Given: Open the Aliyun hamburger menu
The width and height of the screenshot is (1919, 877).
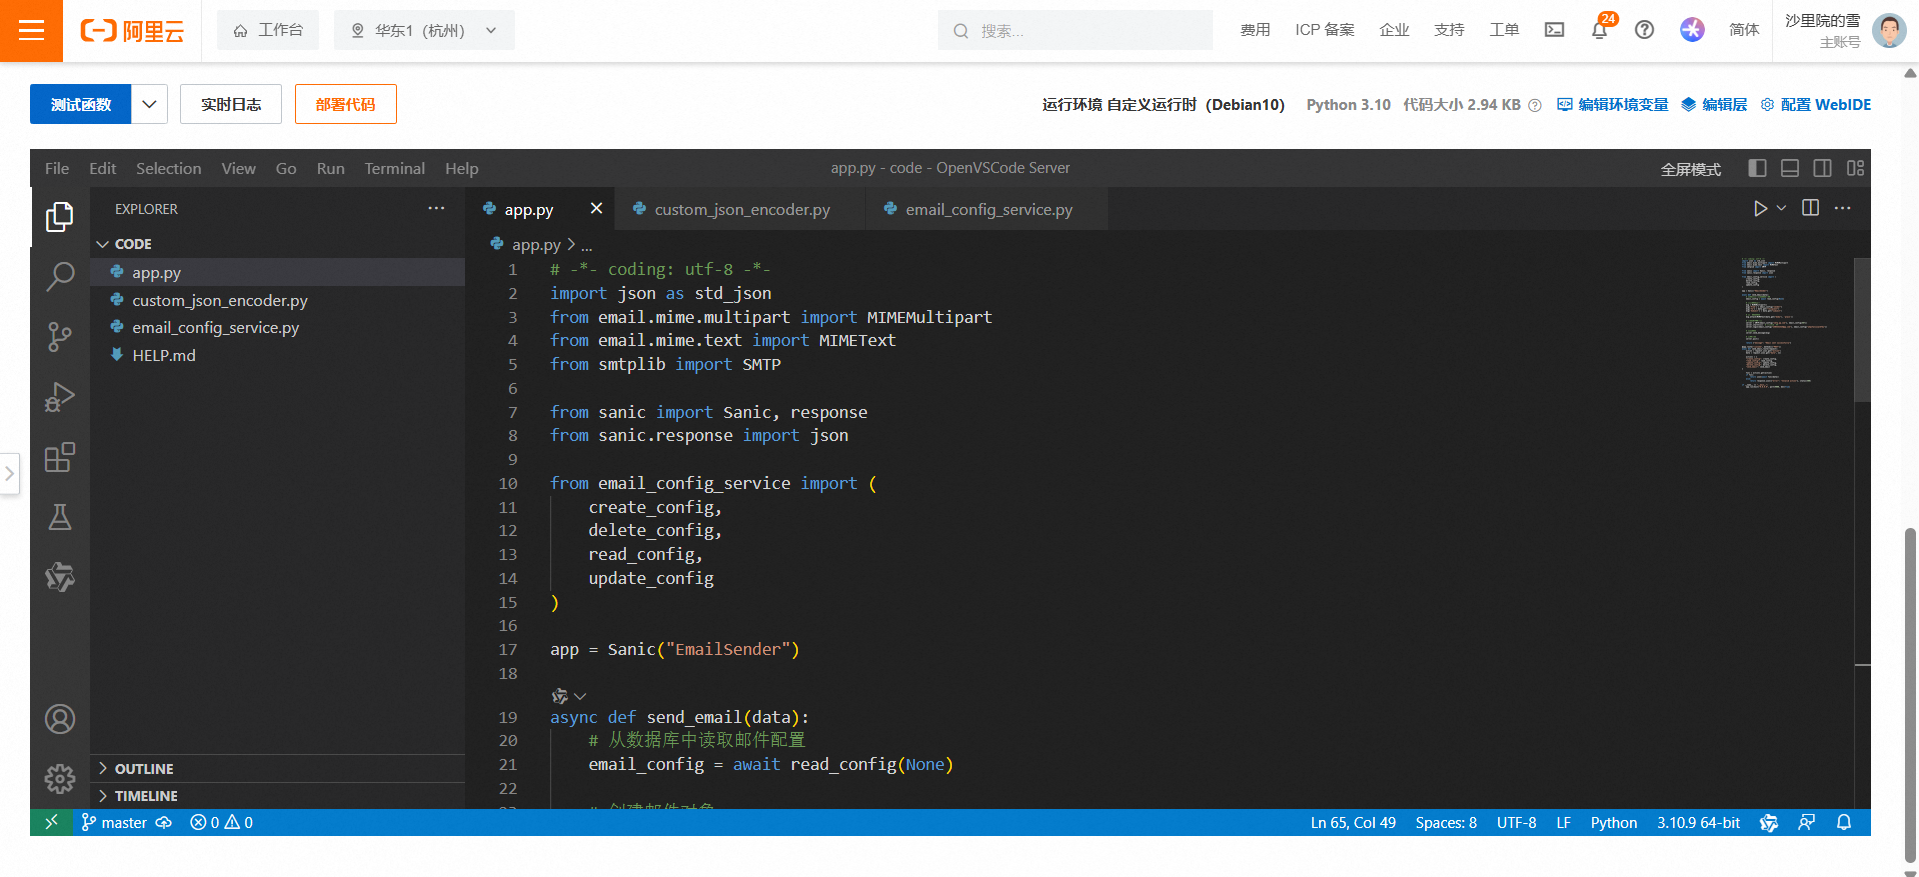Looking at the screenshot, I should tap(31, 31).
